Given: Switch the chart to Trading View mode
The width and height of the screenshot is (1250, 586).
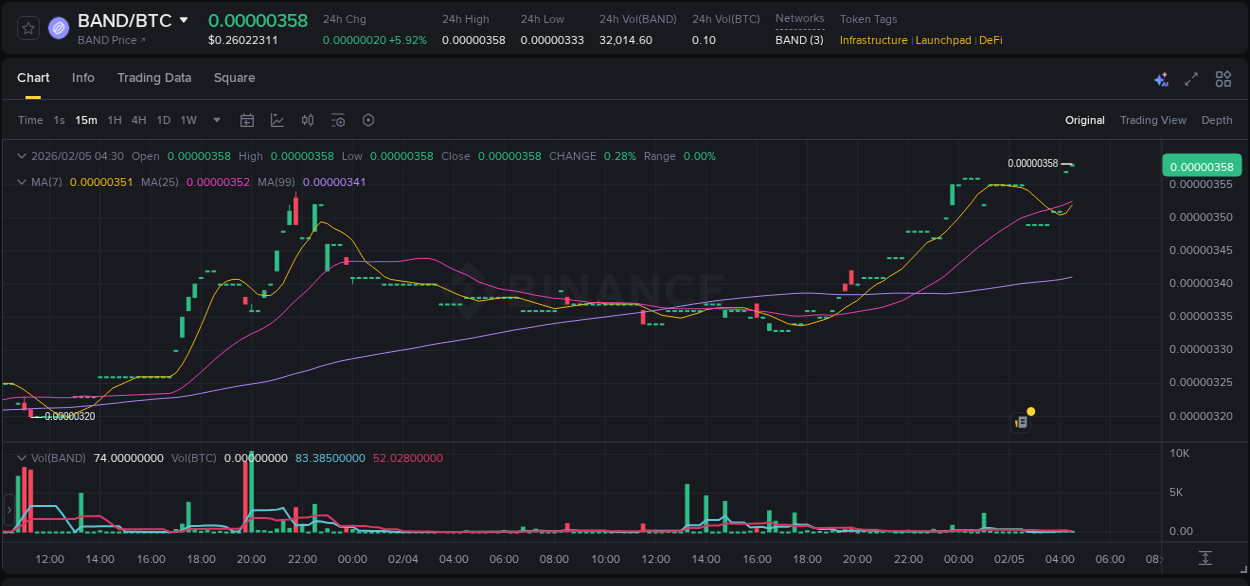Looking at the screenshot, I should pyautogui.click(x=1152, y=120).
